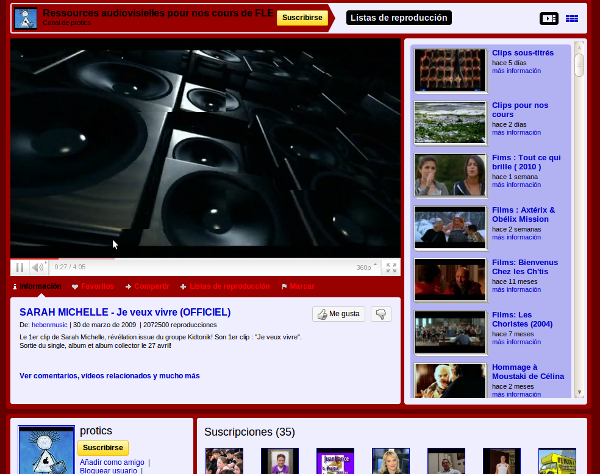Toggle fullscreen mode on the player
Viewport: 600px width, 474px height.
tap(391, 267)
